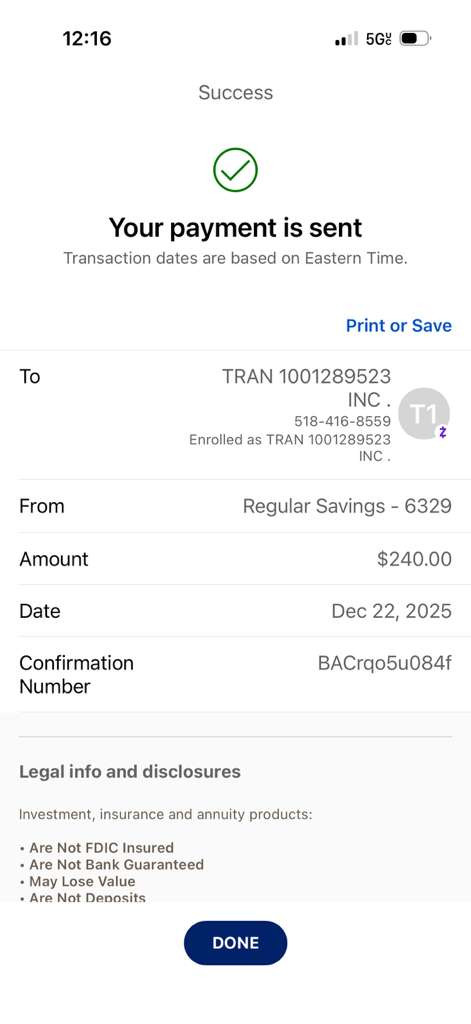Viewport: 471px width, 1024px height.
Task: Tap the 5G network indicator
Action: point(379,39)
